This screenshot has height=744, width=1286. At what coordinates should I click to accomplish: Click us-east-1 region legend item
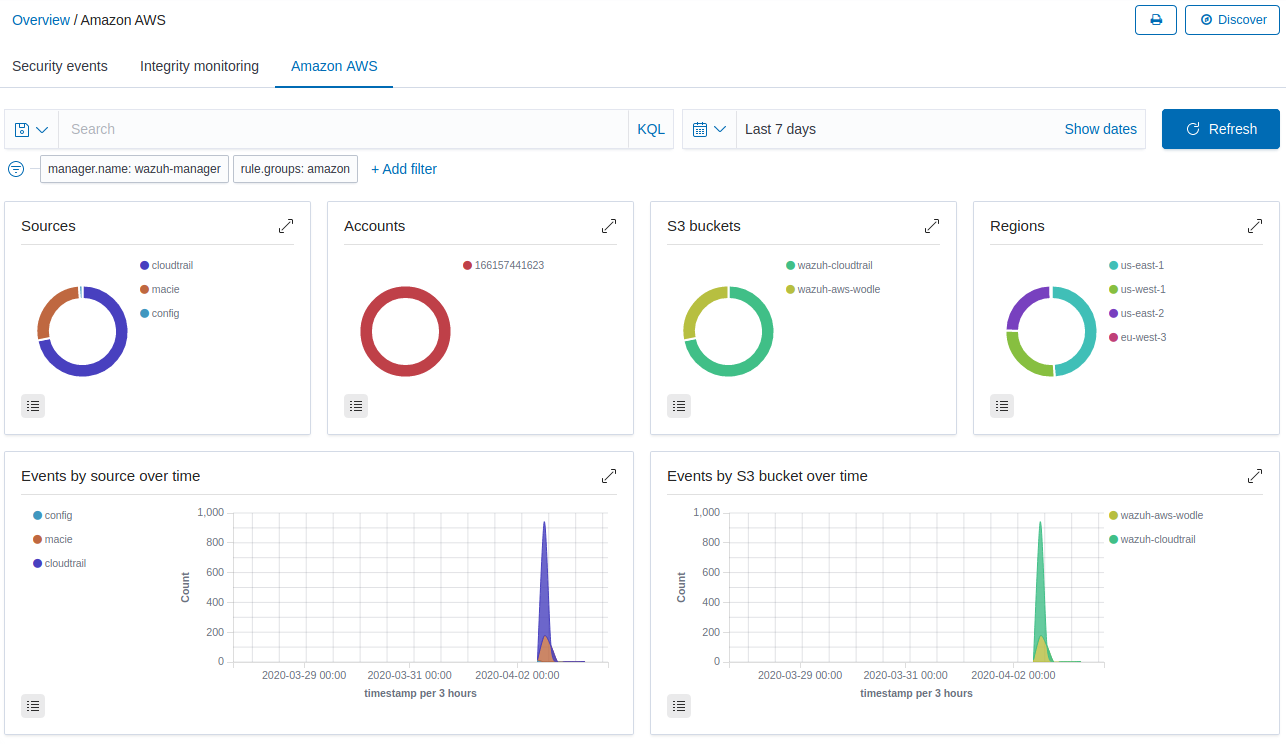(1136, 265)
